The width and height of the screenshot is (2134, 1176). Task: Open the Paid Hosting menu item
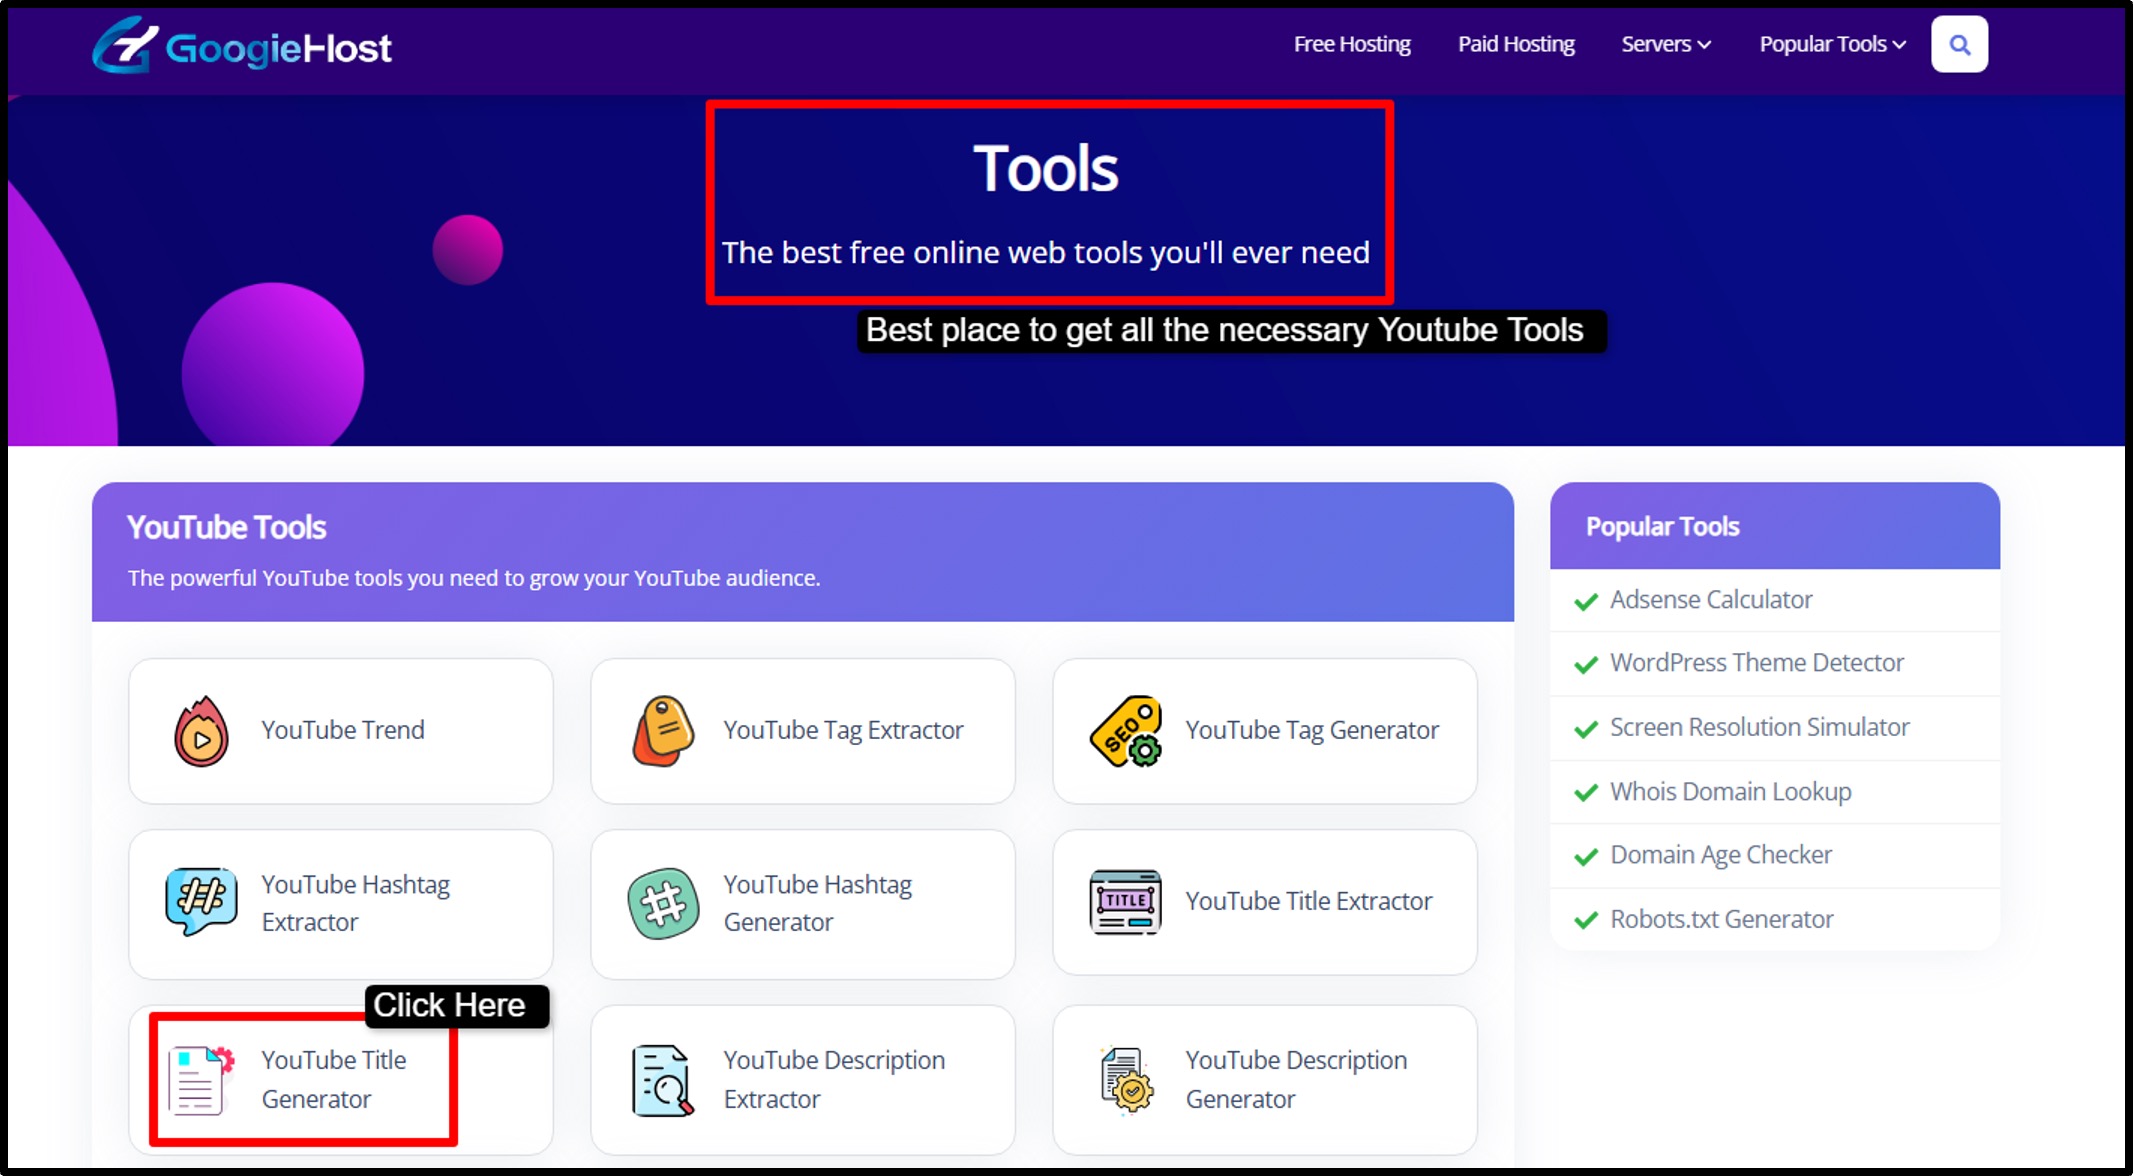(x=1516, y=44)
